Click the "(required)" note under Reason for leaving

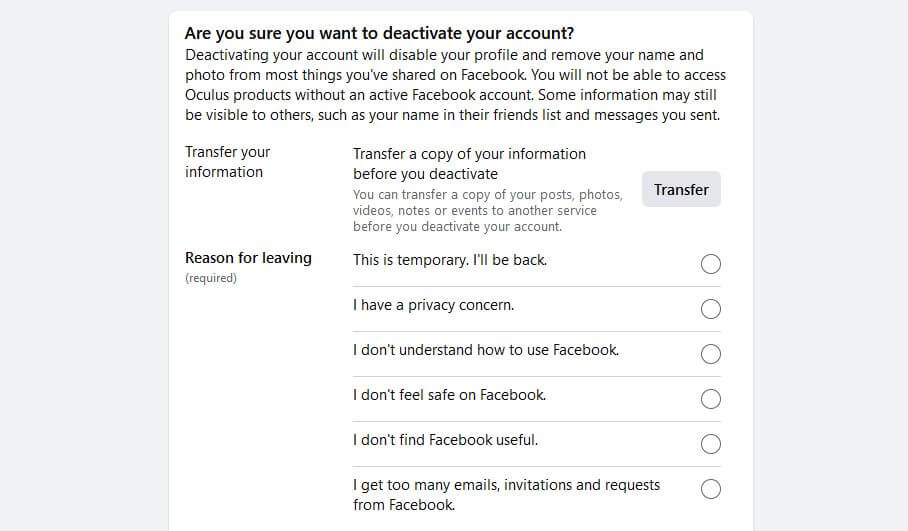tap(211, 278)
